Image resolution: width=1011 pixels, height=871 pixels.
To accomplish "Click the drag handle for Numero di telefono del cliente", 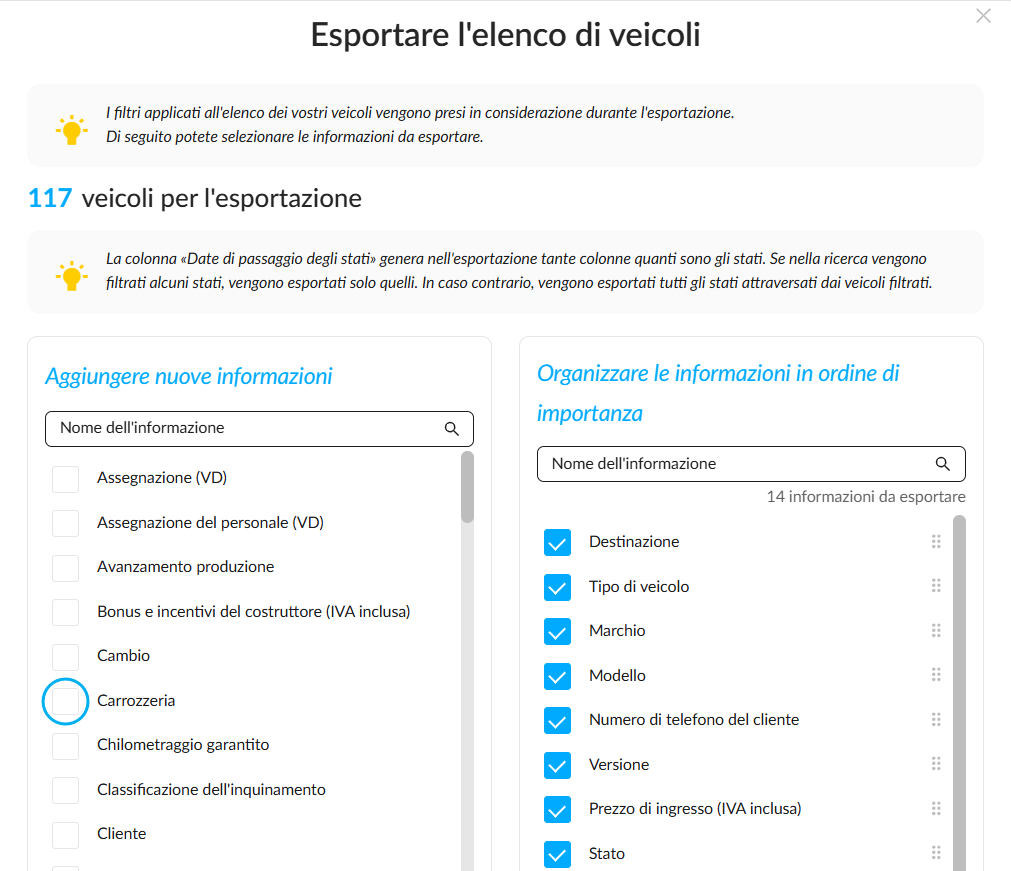I will [x=936, y=719].
